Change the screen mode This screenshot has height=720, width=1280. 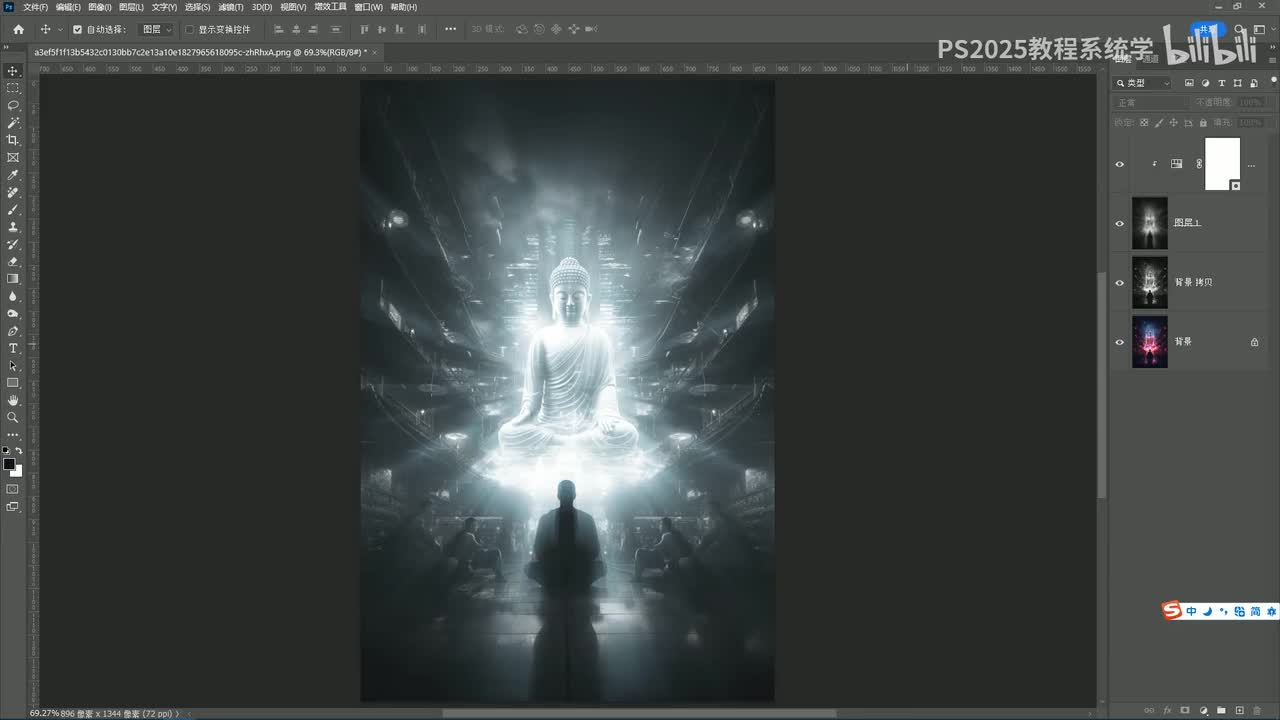[x=13, y=506]
